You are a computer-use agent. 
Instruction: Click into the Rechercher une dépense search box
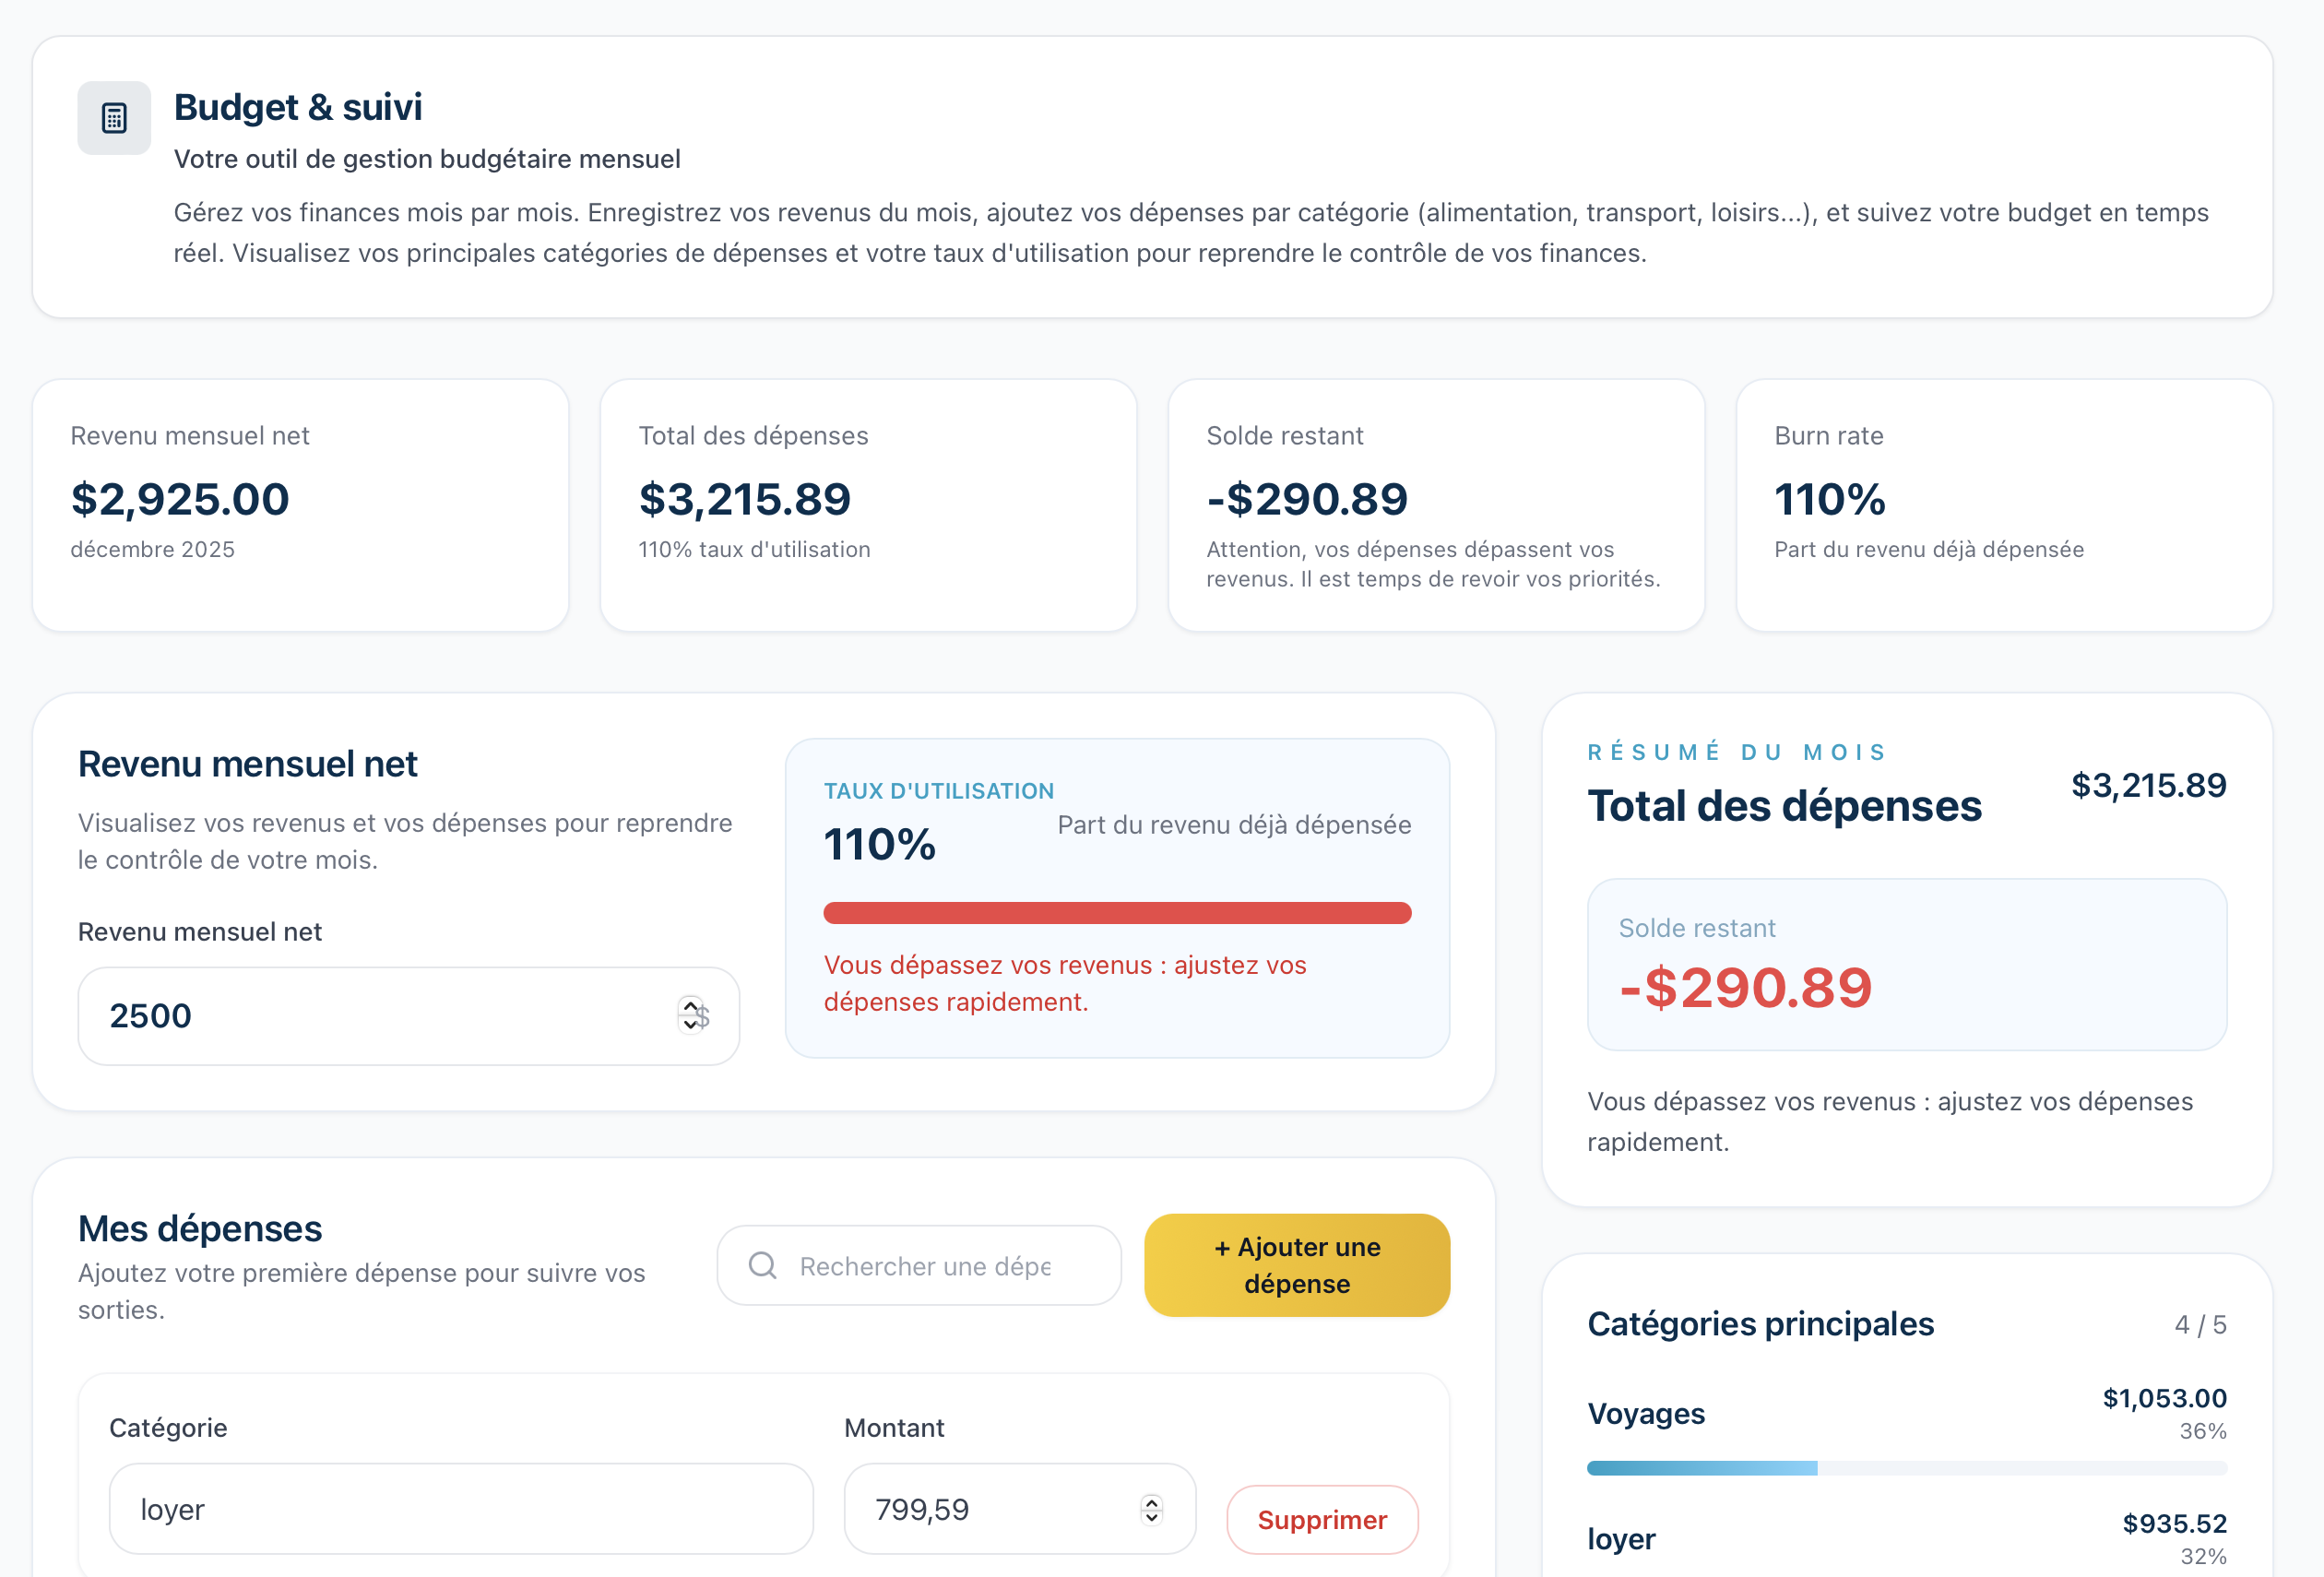coord(924,1266)
